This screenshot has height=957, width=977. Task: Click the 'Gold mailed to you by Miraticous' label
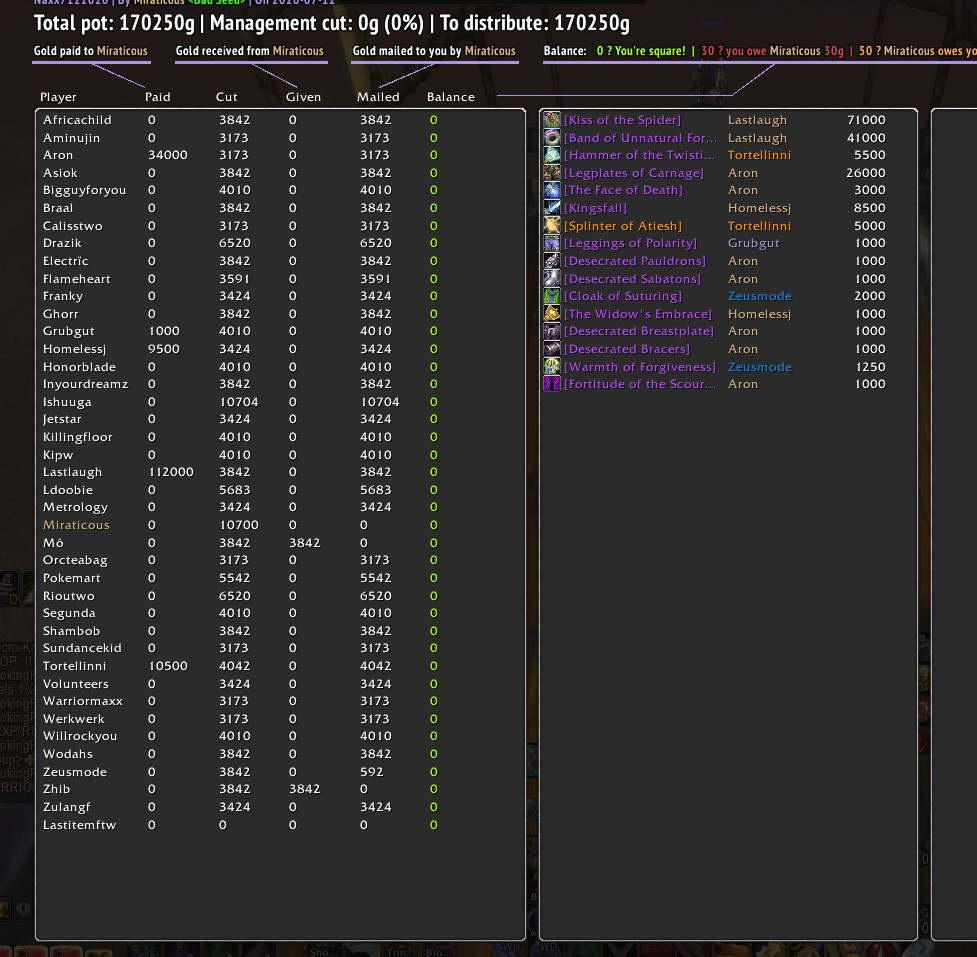434,50
